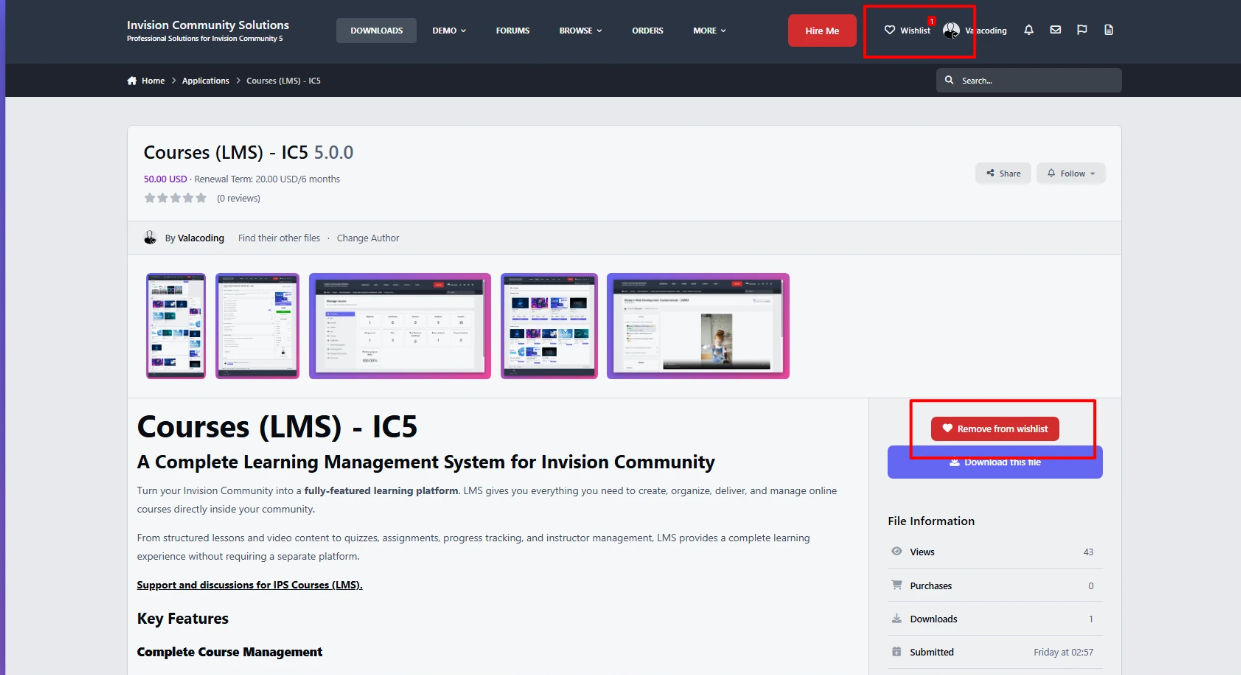Click the search magnifier icon
1241x675 pixels.
click(x=949, y=80)
